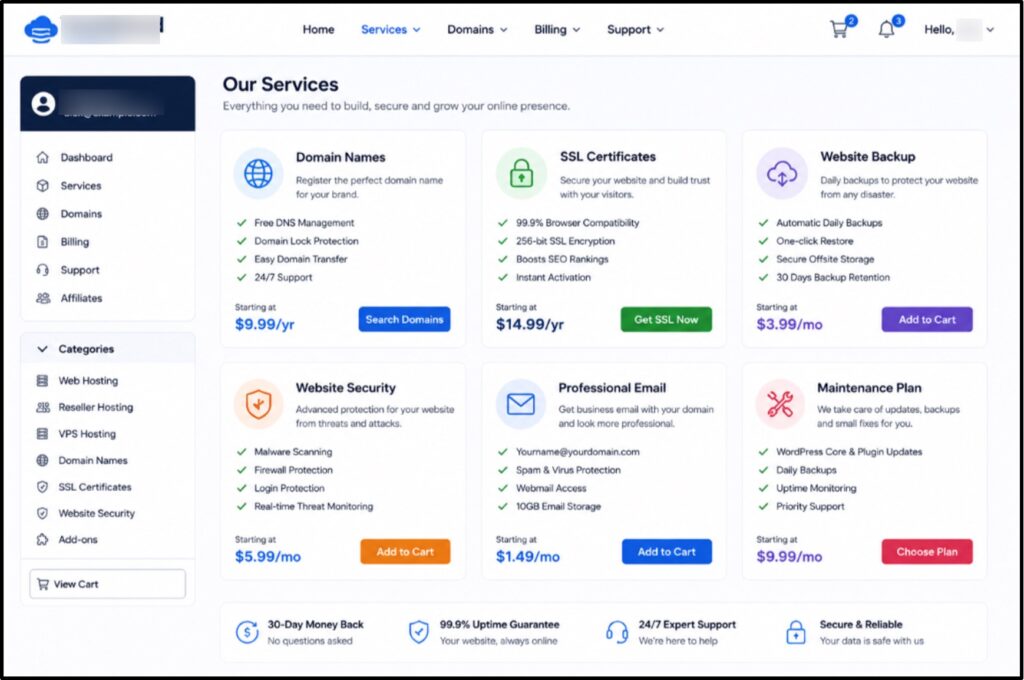Open the Web Hosting category link
The image size is (1024, 680).
(x=88, y=381)
